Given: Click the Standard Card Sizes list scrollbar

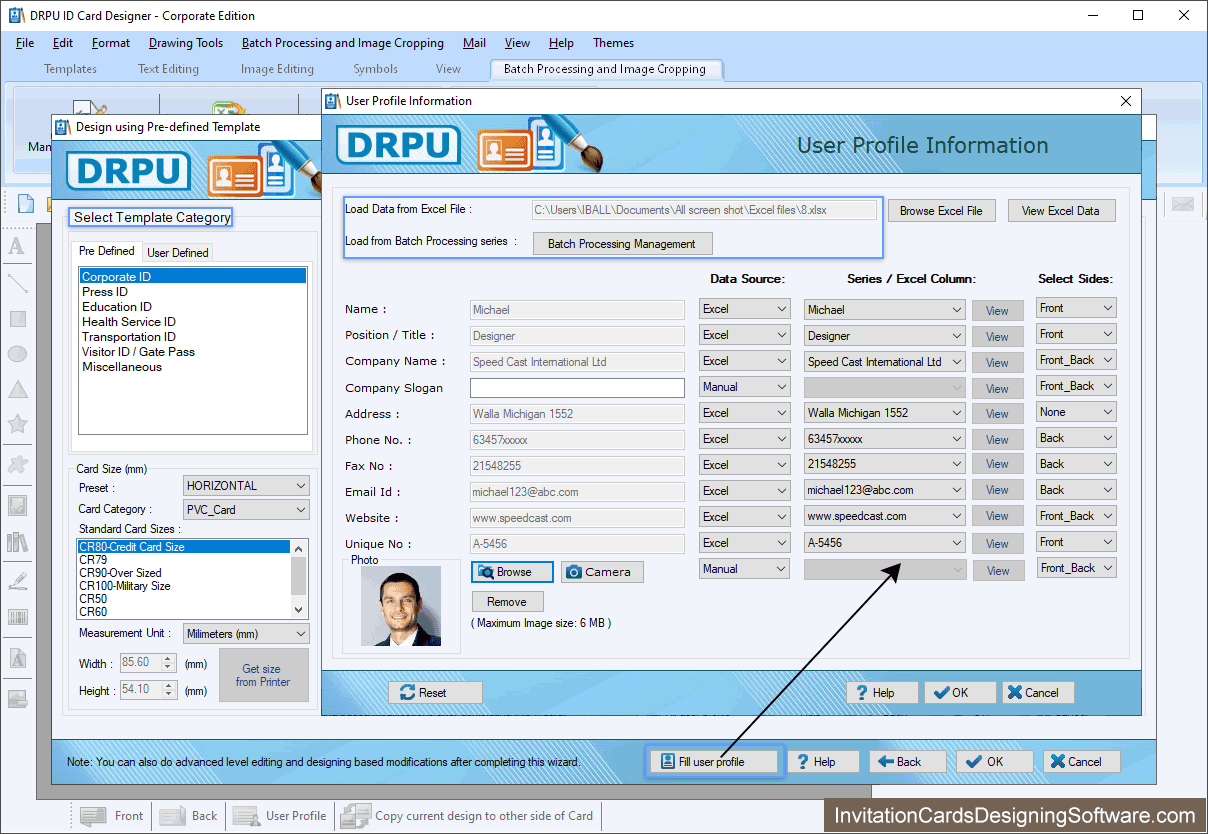Looking at the screenshot, I should click(298, 579).
